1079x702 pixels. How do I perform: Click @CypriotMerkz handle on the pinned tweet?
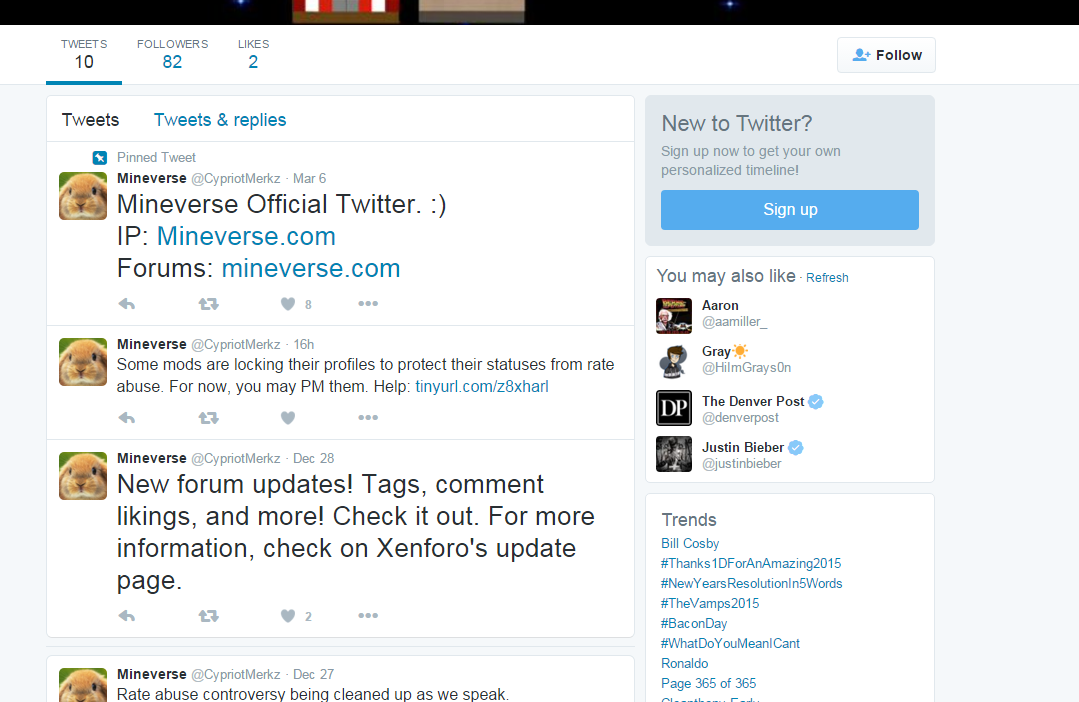click(235, 178)
